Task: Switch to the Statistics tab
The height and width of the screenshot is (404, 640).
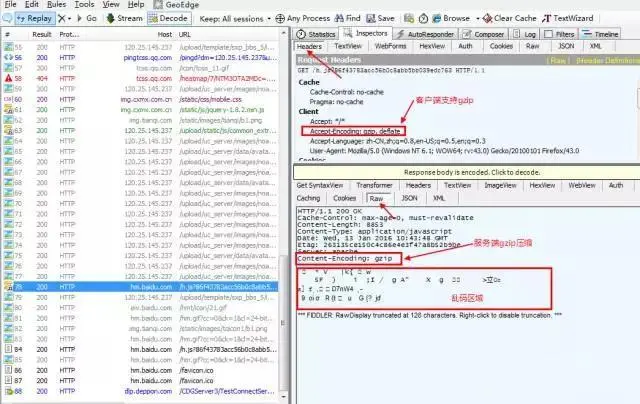Action: [316, 34]
